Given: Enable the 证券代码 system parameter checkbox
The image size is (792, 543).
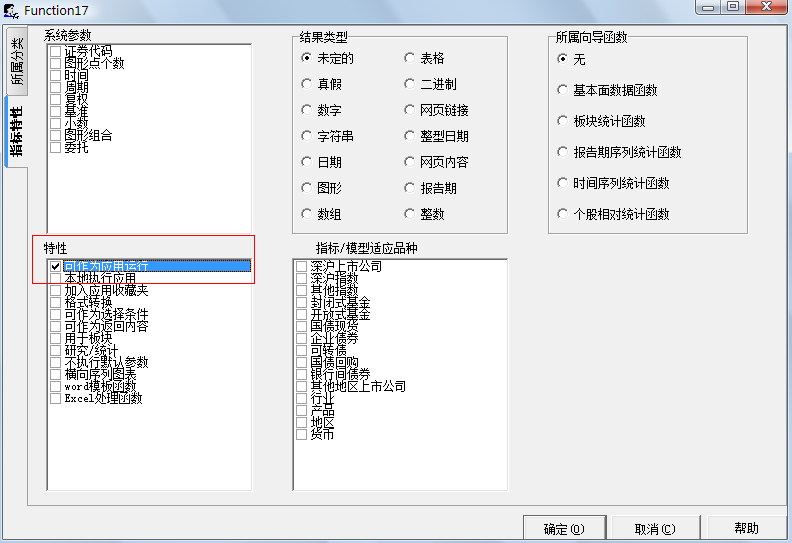Looking at the screenshot, I should pos(55,51).
